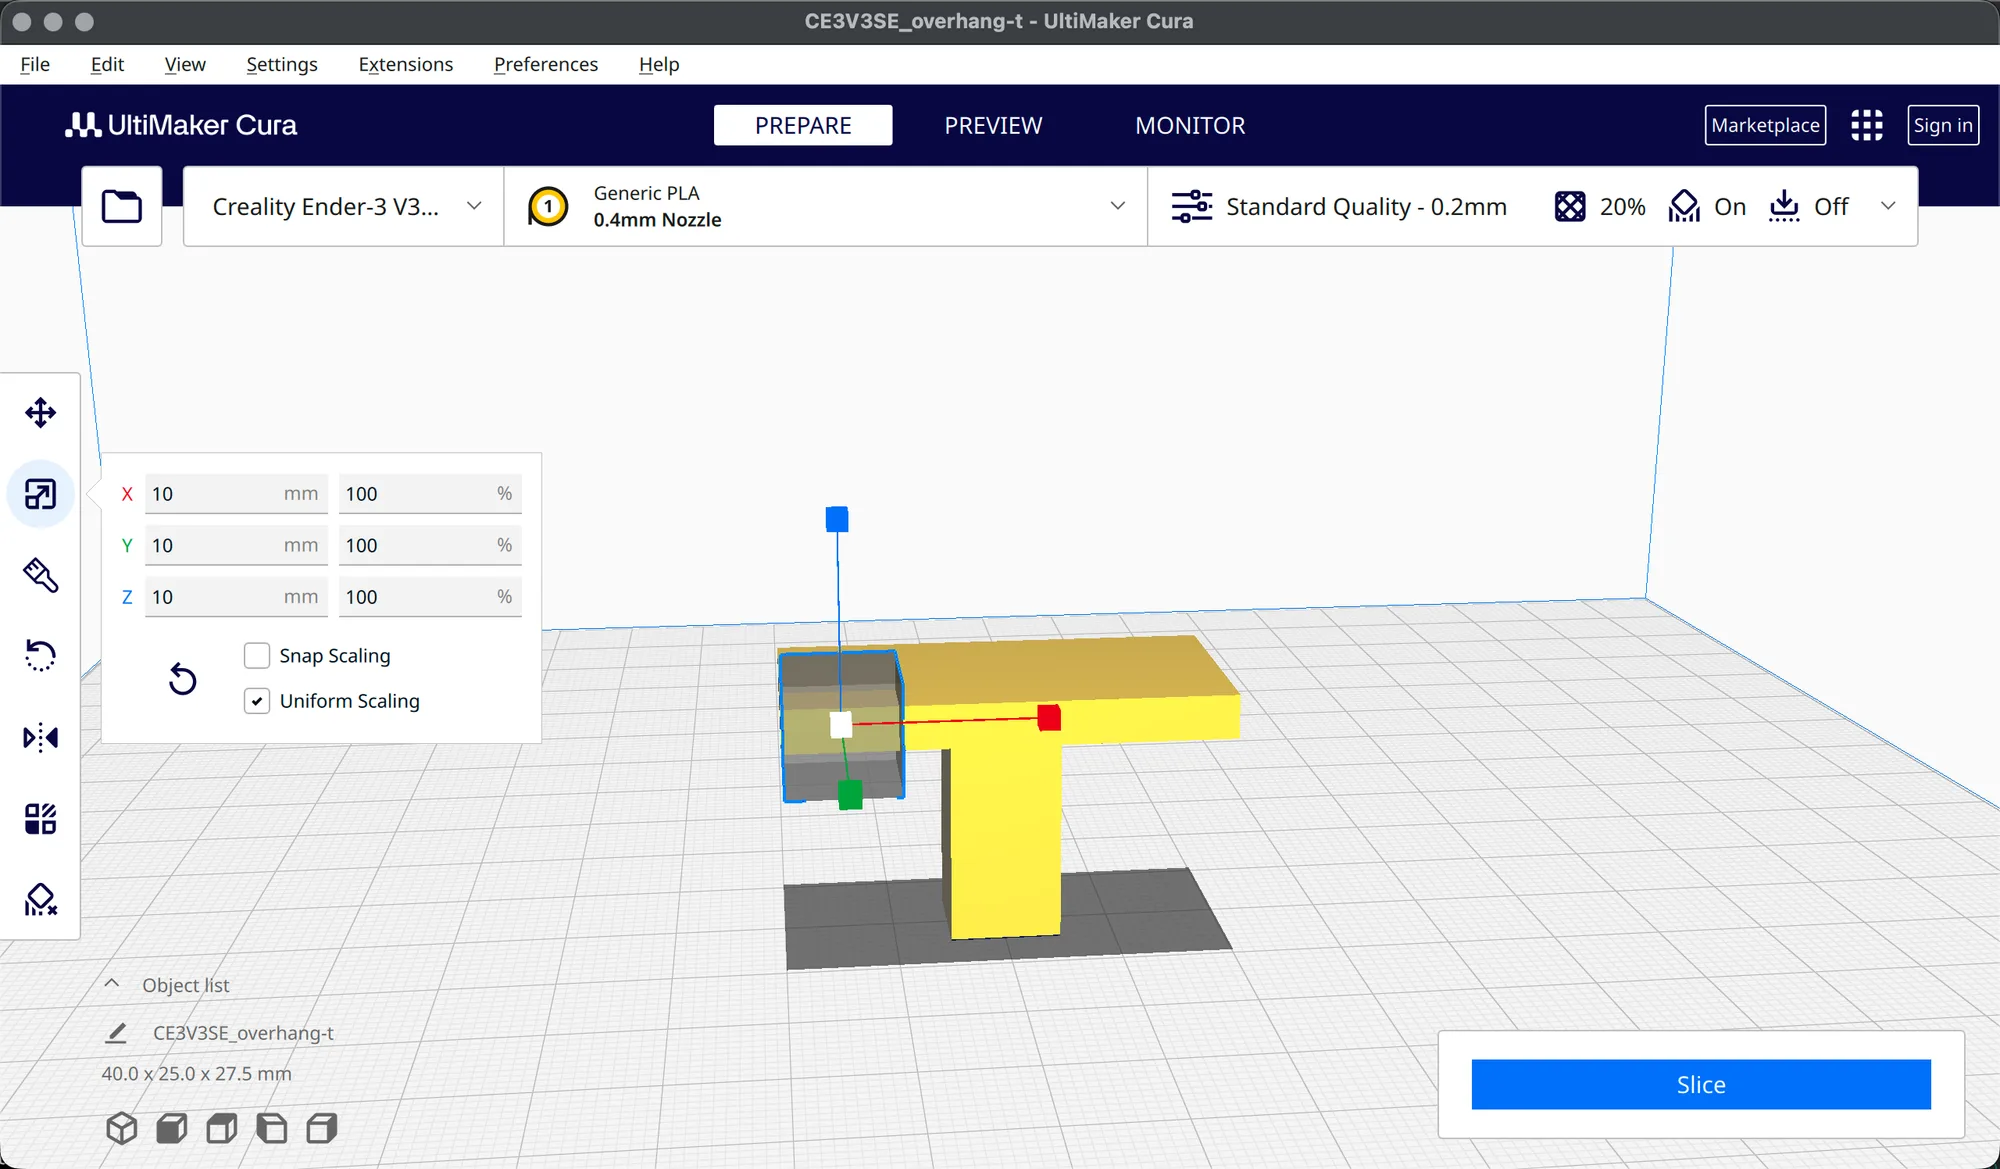Switch to the MONITOR stage
The width and height of the screenshot is (2000, 1169).
[1190, 125]
